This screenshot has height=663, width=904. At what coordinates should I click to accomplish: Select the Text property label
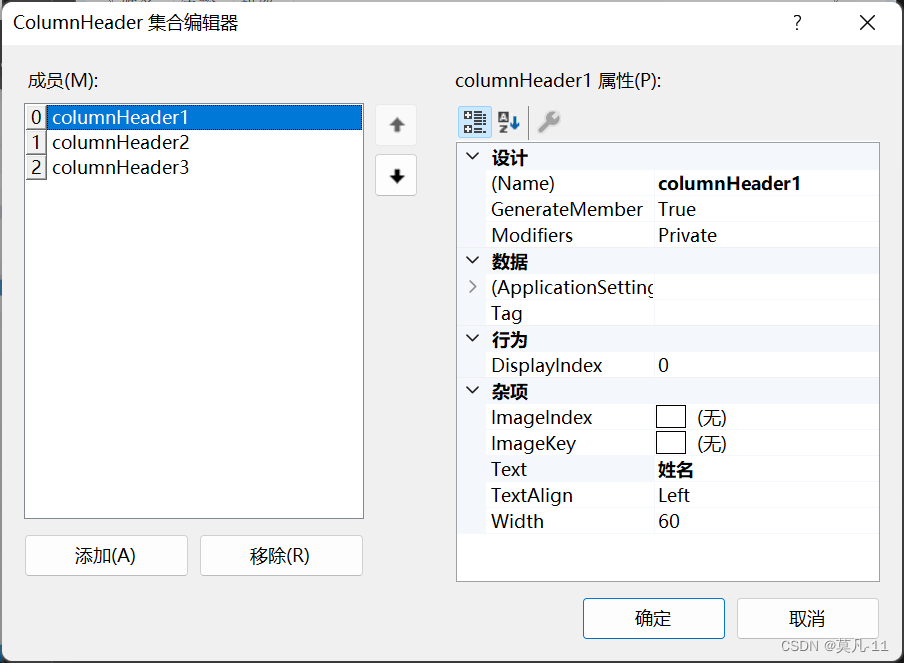click(x=508, y=469)
